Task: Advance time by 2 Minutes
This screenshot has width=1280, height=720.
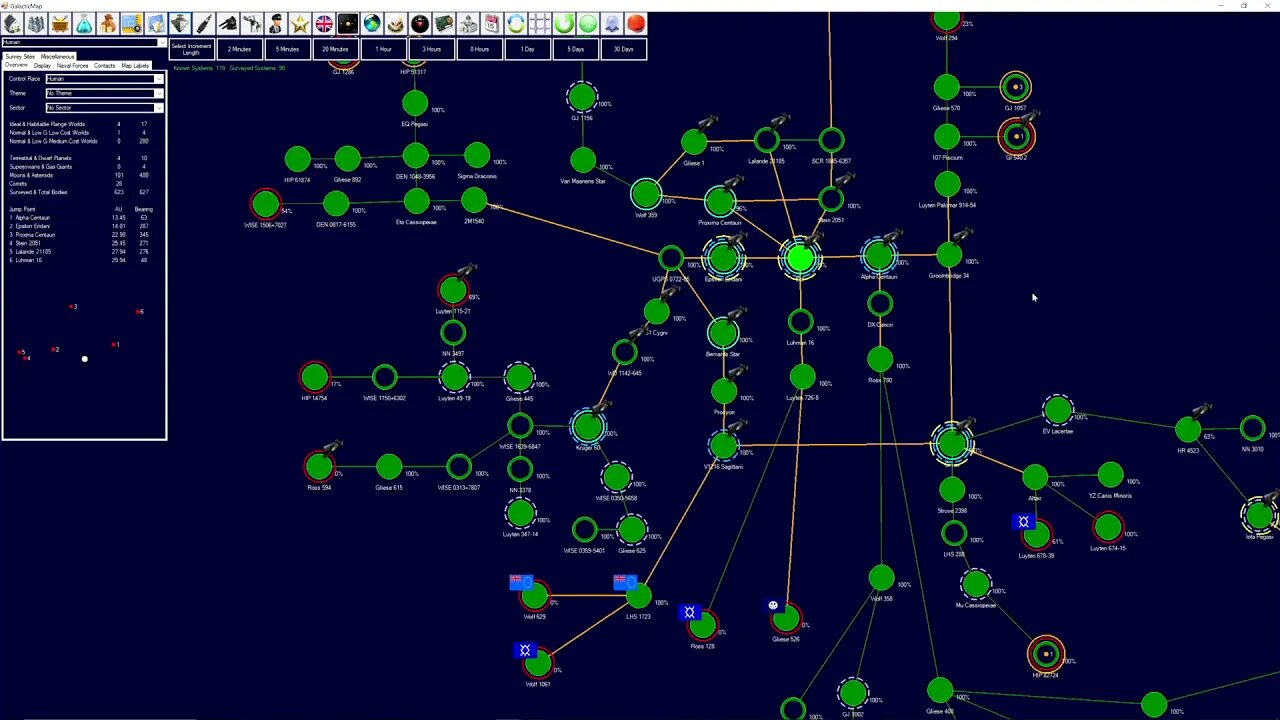Action: [x=240, y=49]
